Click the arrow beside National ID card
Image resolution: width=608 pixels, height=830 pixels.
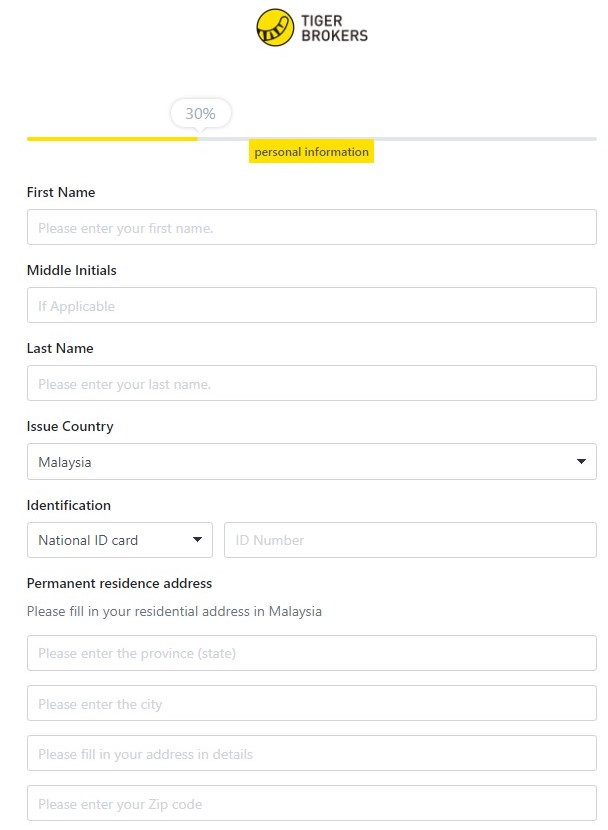197,540
